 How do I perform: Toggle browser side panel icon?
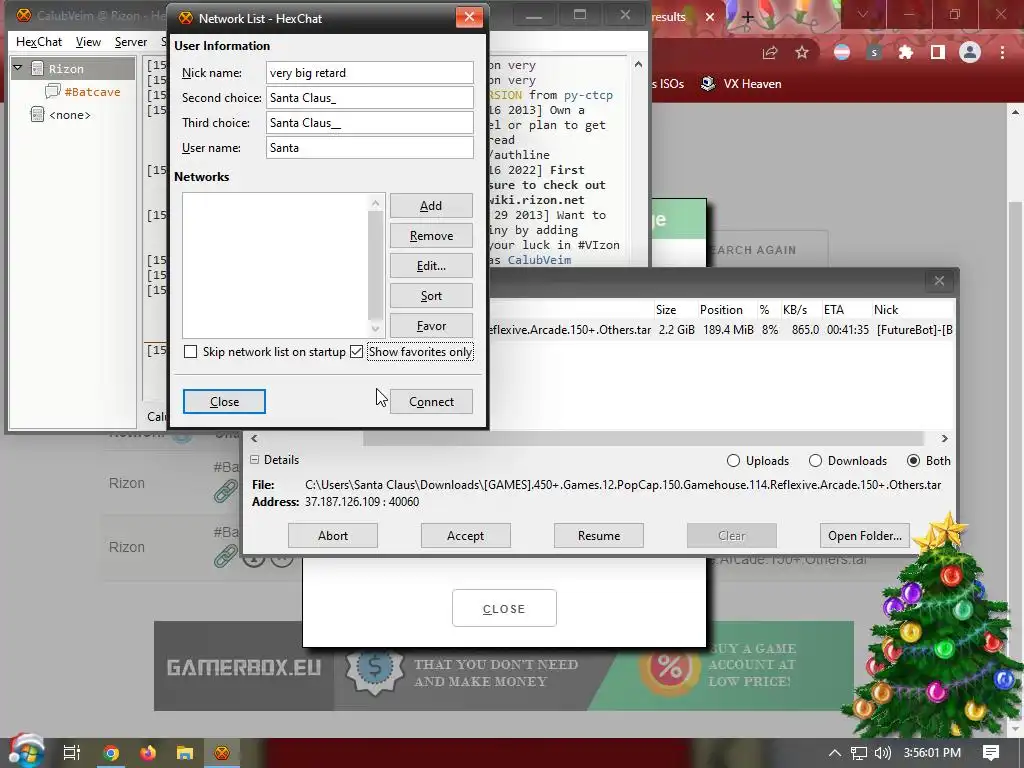(938, 53)
